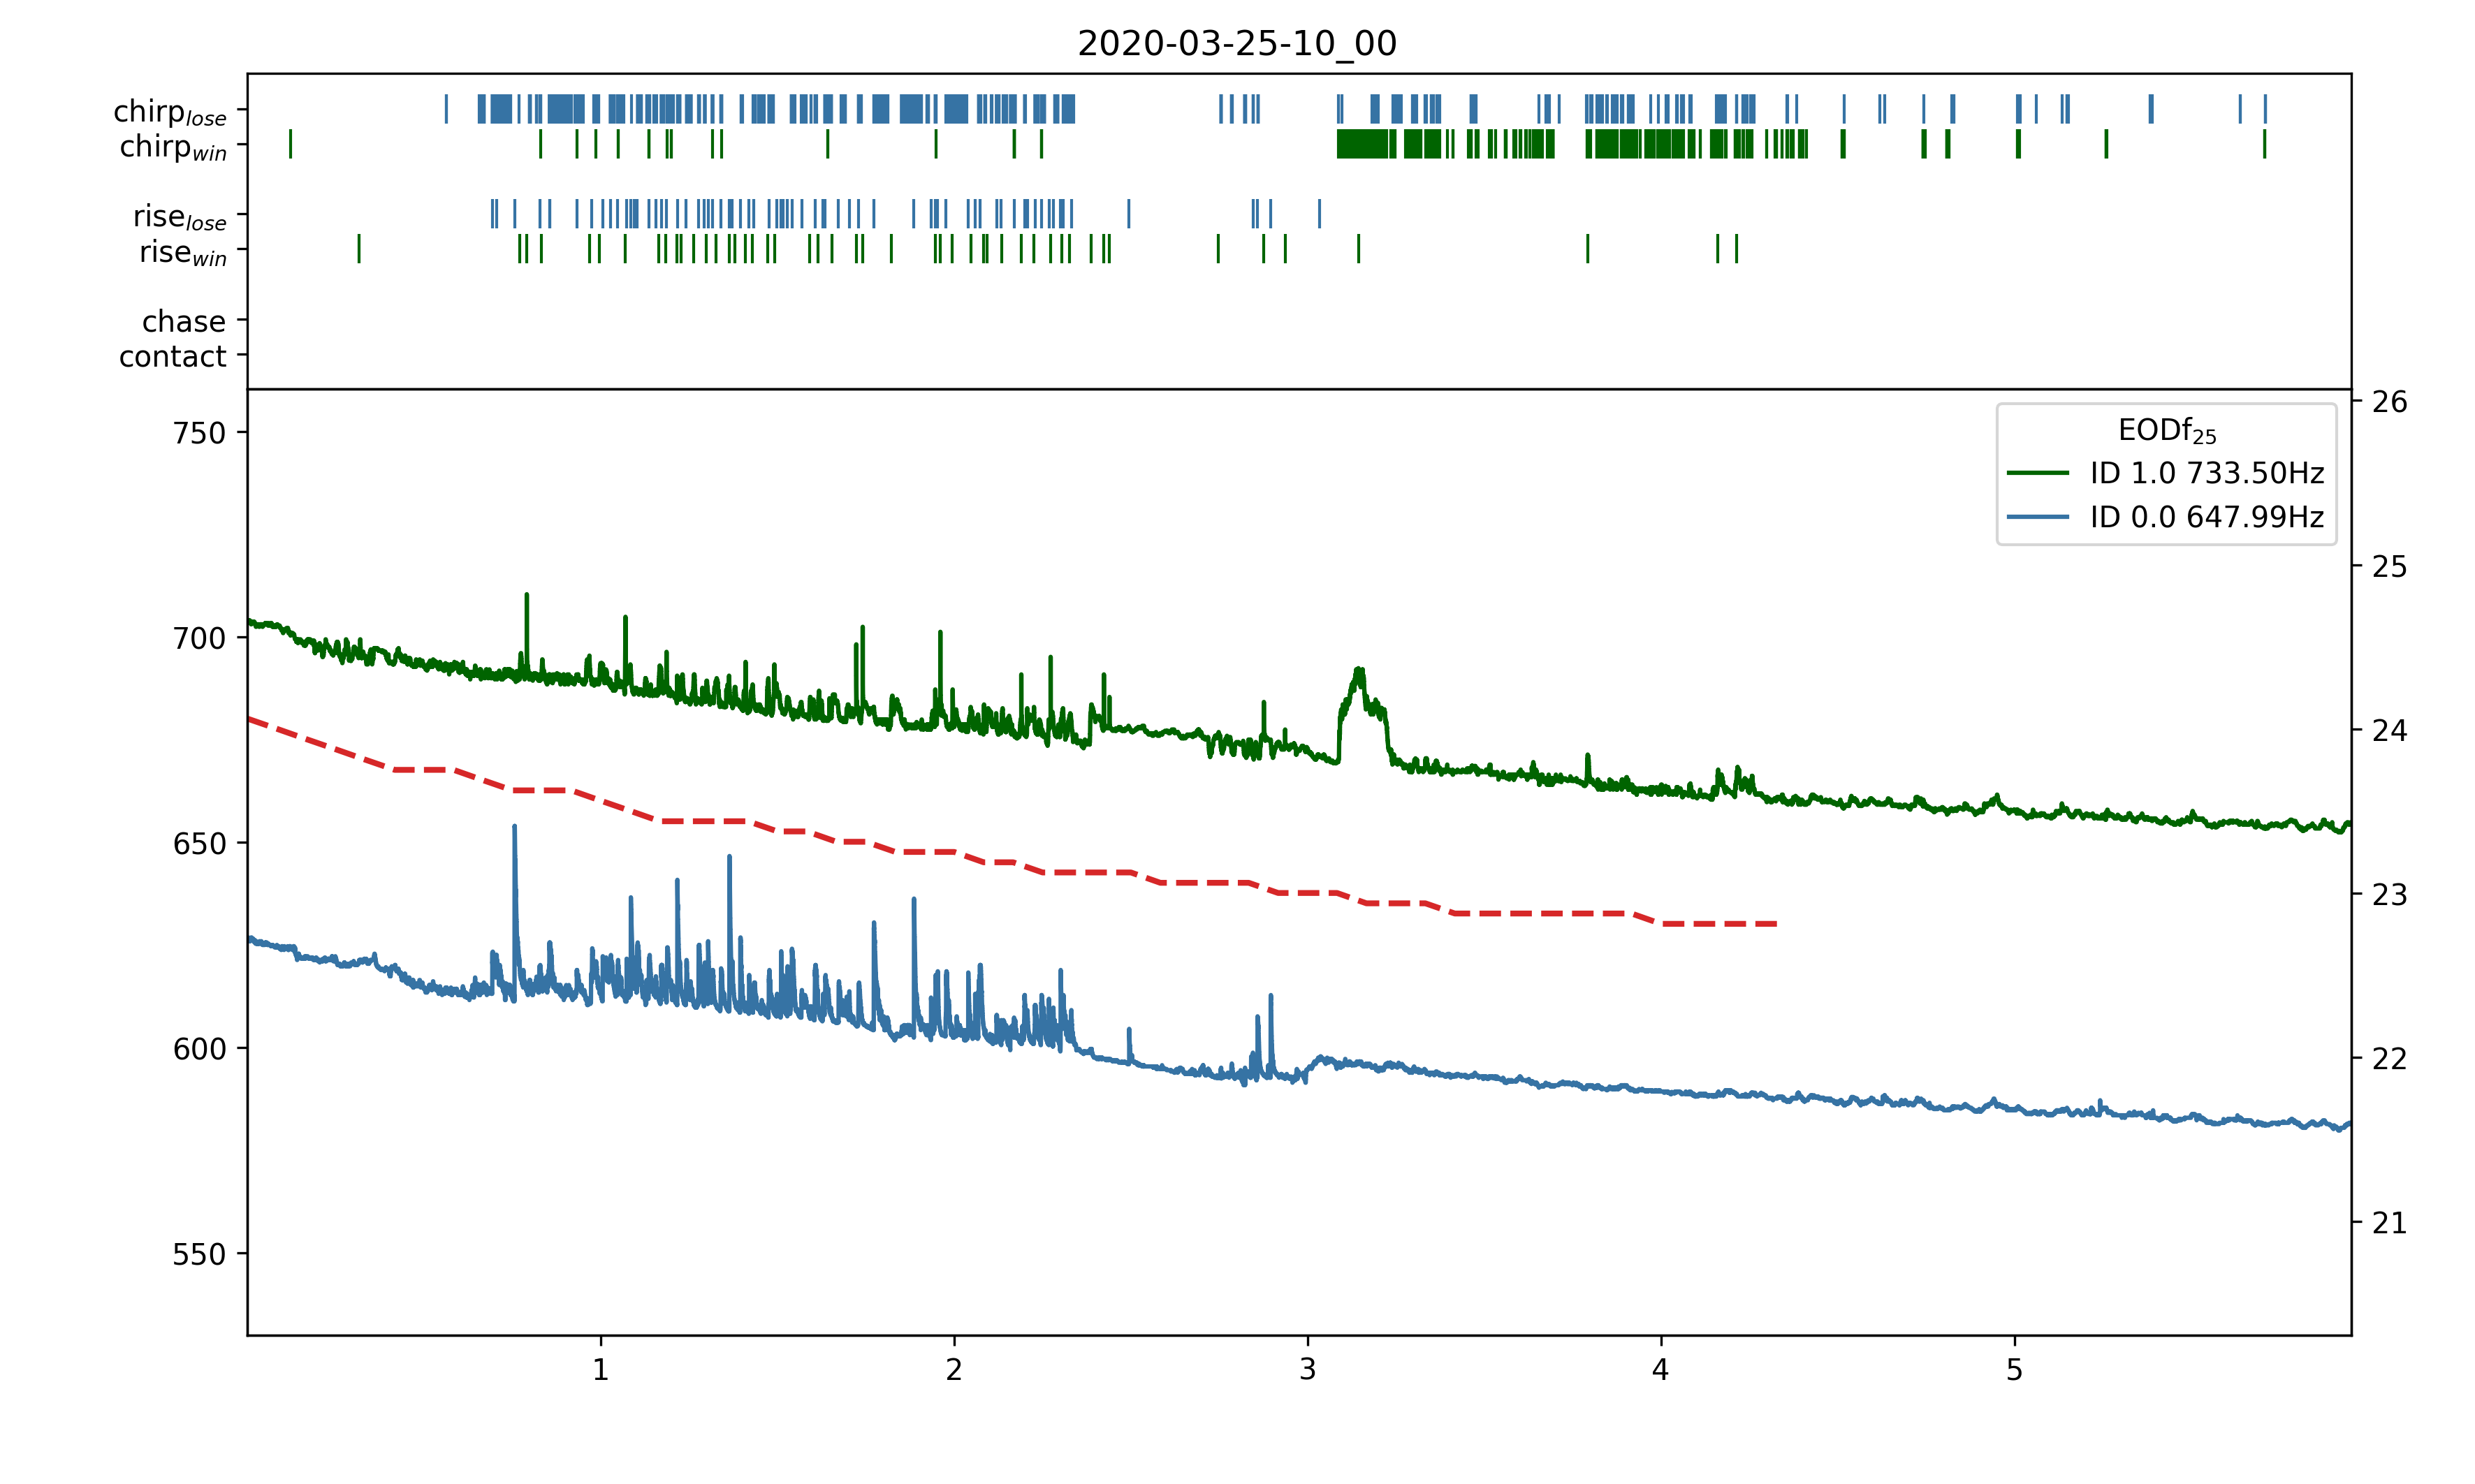Image resolution: width=2475 pixels, height=1484 pixels.
Task: Click the 750 tick on left axis
Action: pyautogui.click(x=199, y=433)
